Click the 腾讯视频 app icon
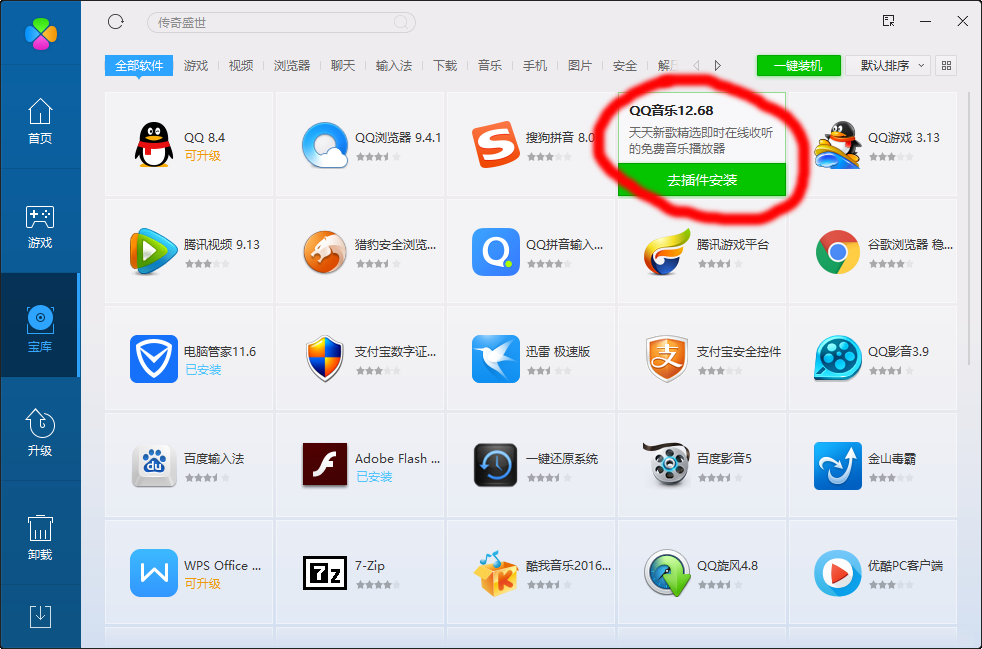Screen dimensions: 982x649 click(153, 252)
